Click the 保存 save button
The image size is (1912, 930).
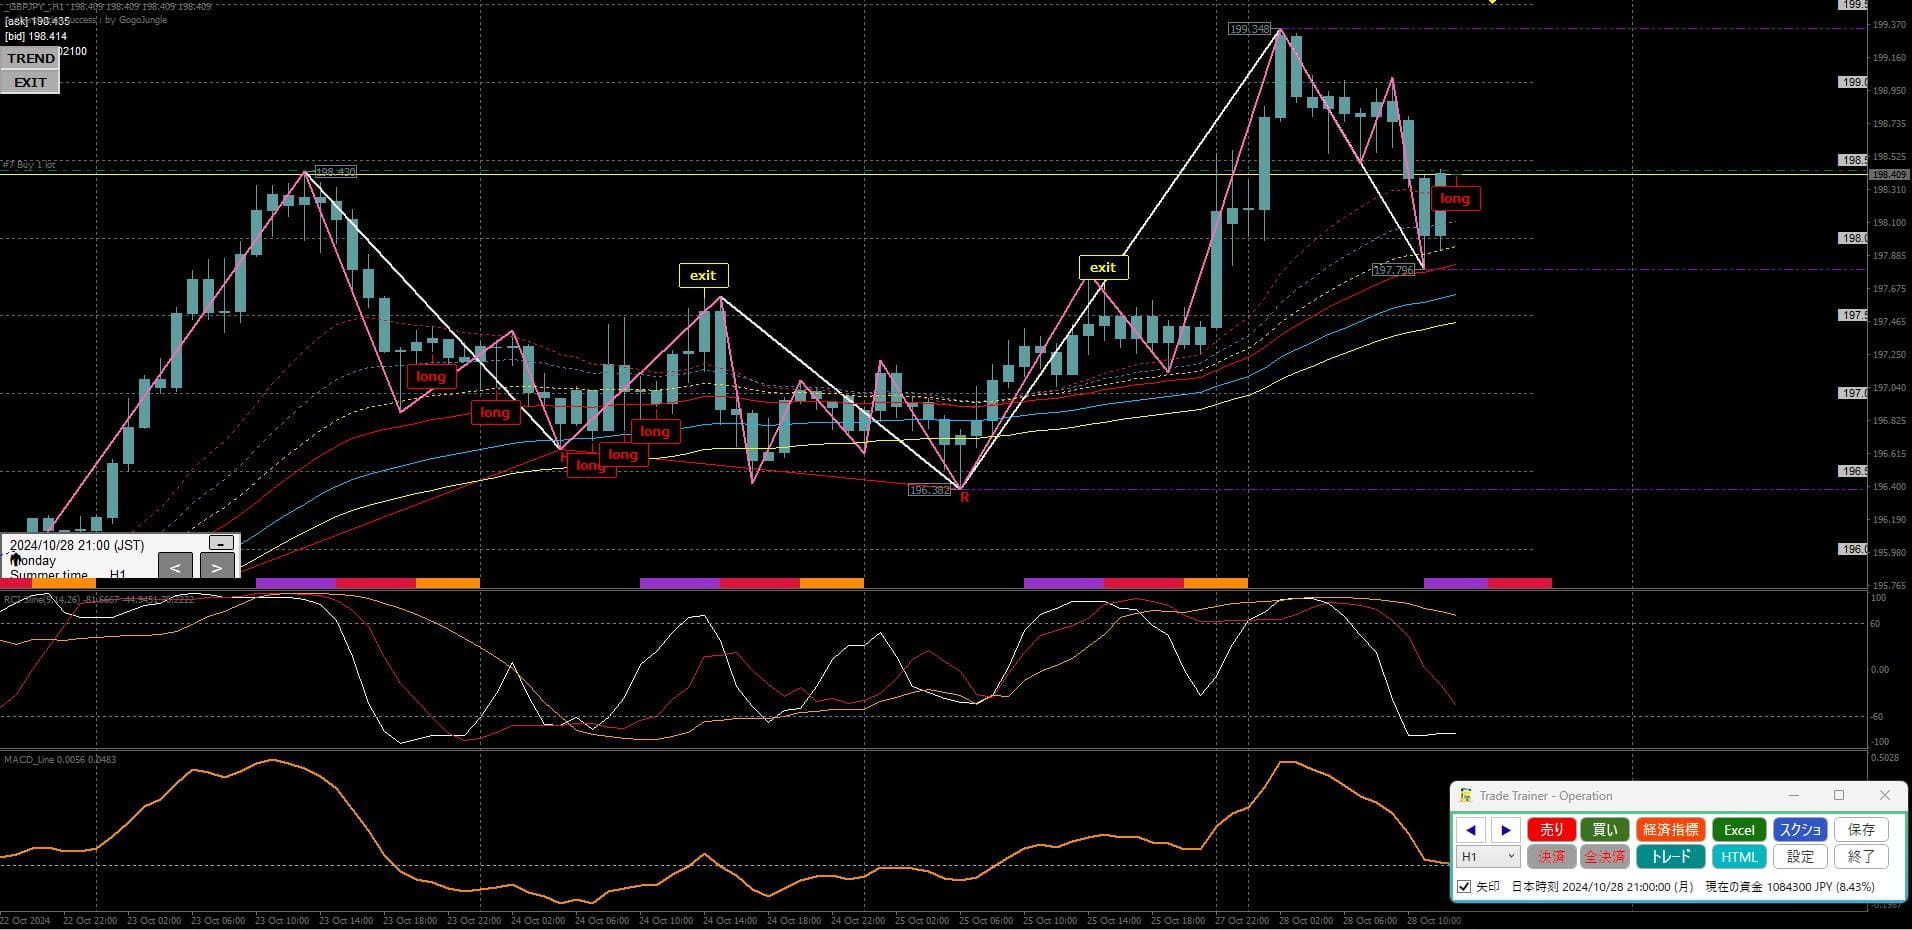click(x=1861, y=830)
